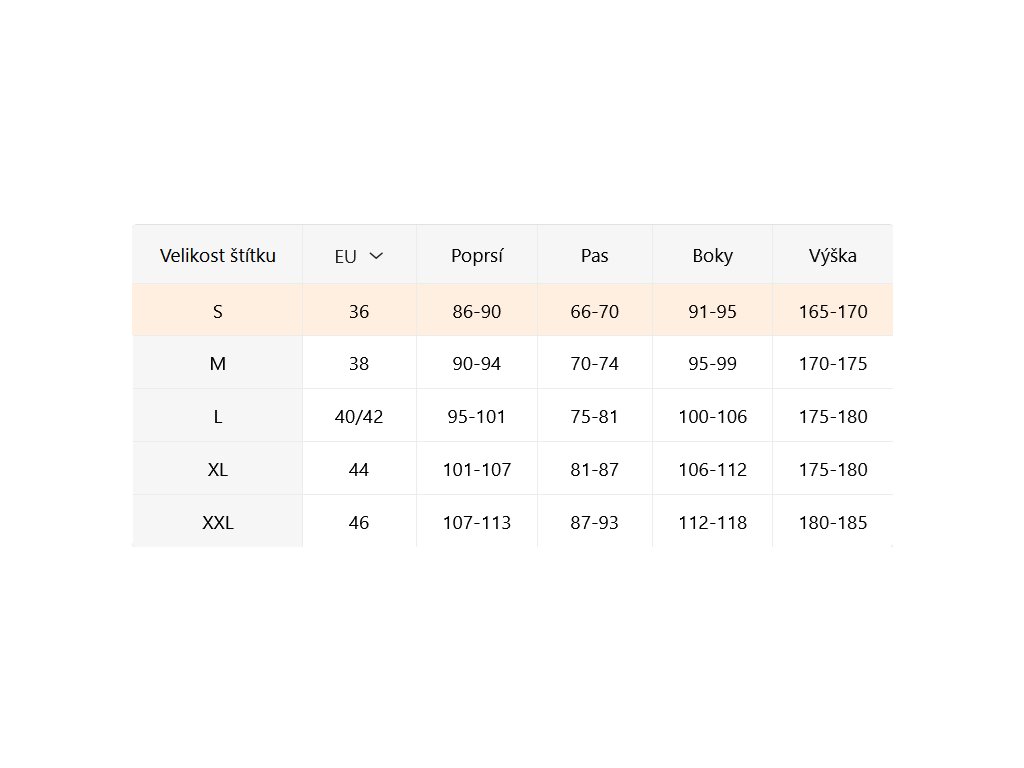This screenshot has height=768, width=1024.
Task: Click the 40/42 EU size cell
Action: pyautogui.click(x=359, y=417)
